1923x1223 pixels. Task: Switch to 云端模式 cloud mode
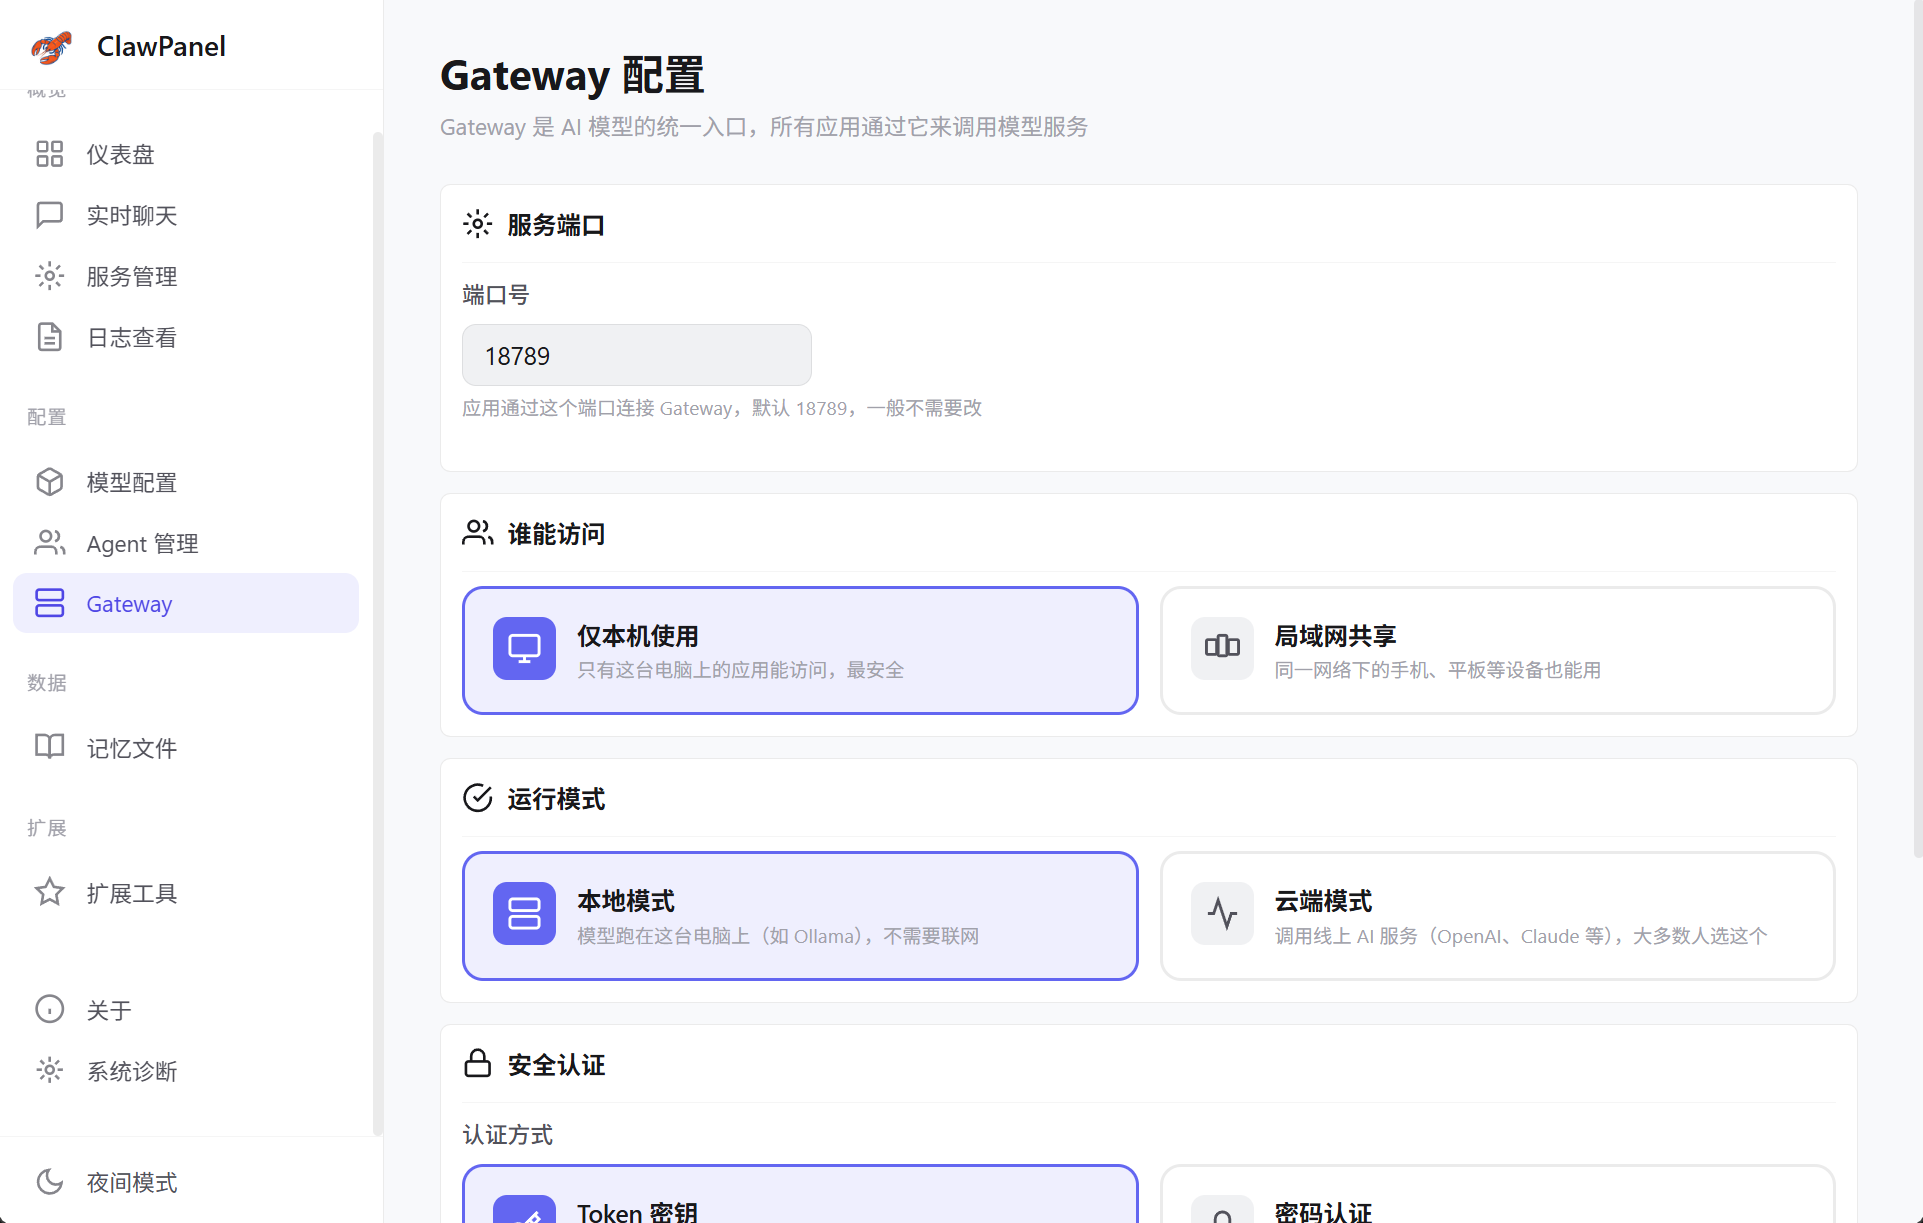pyautogui.click(x=1497, y=915)
